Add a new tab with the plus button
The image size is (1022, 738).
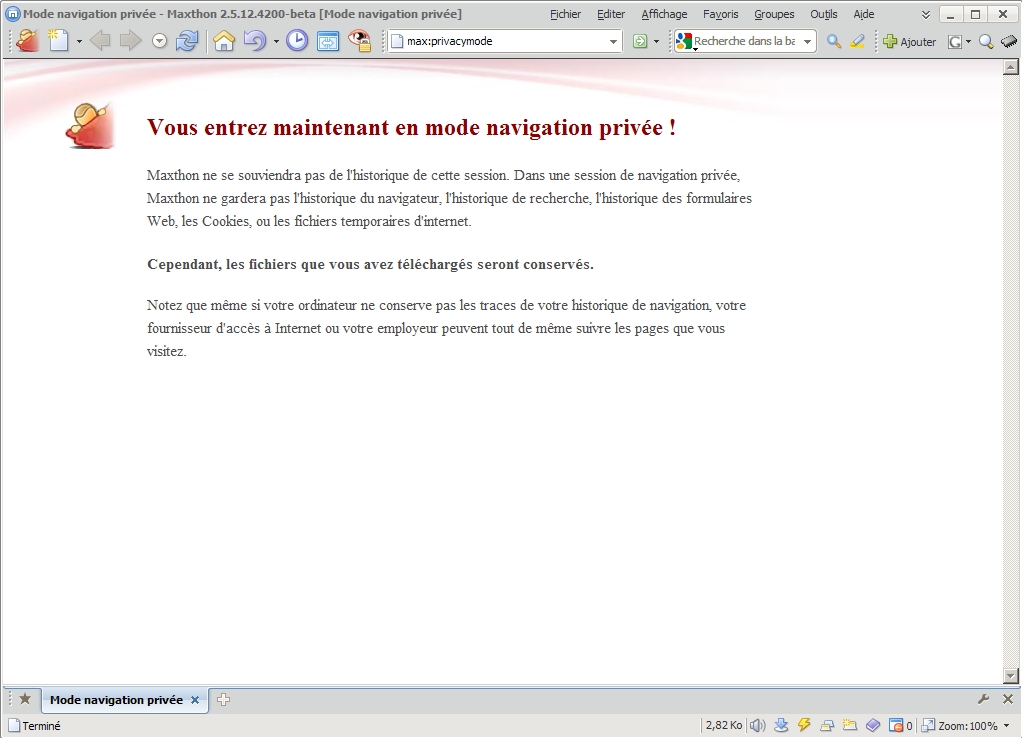tap(224, 700)
